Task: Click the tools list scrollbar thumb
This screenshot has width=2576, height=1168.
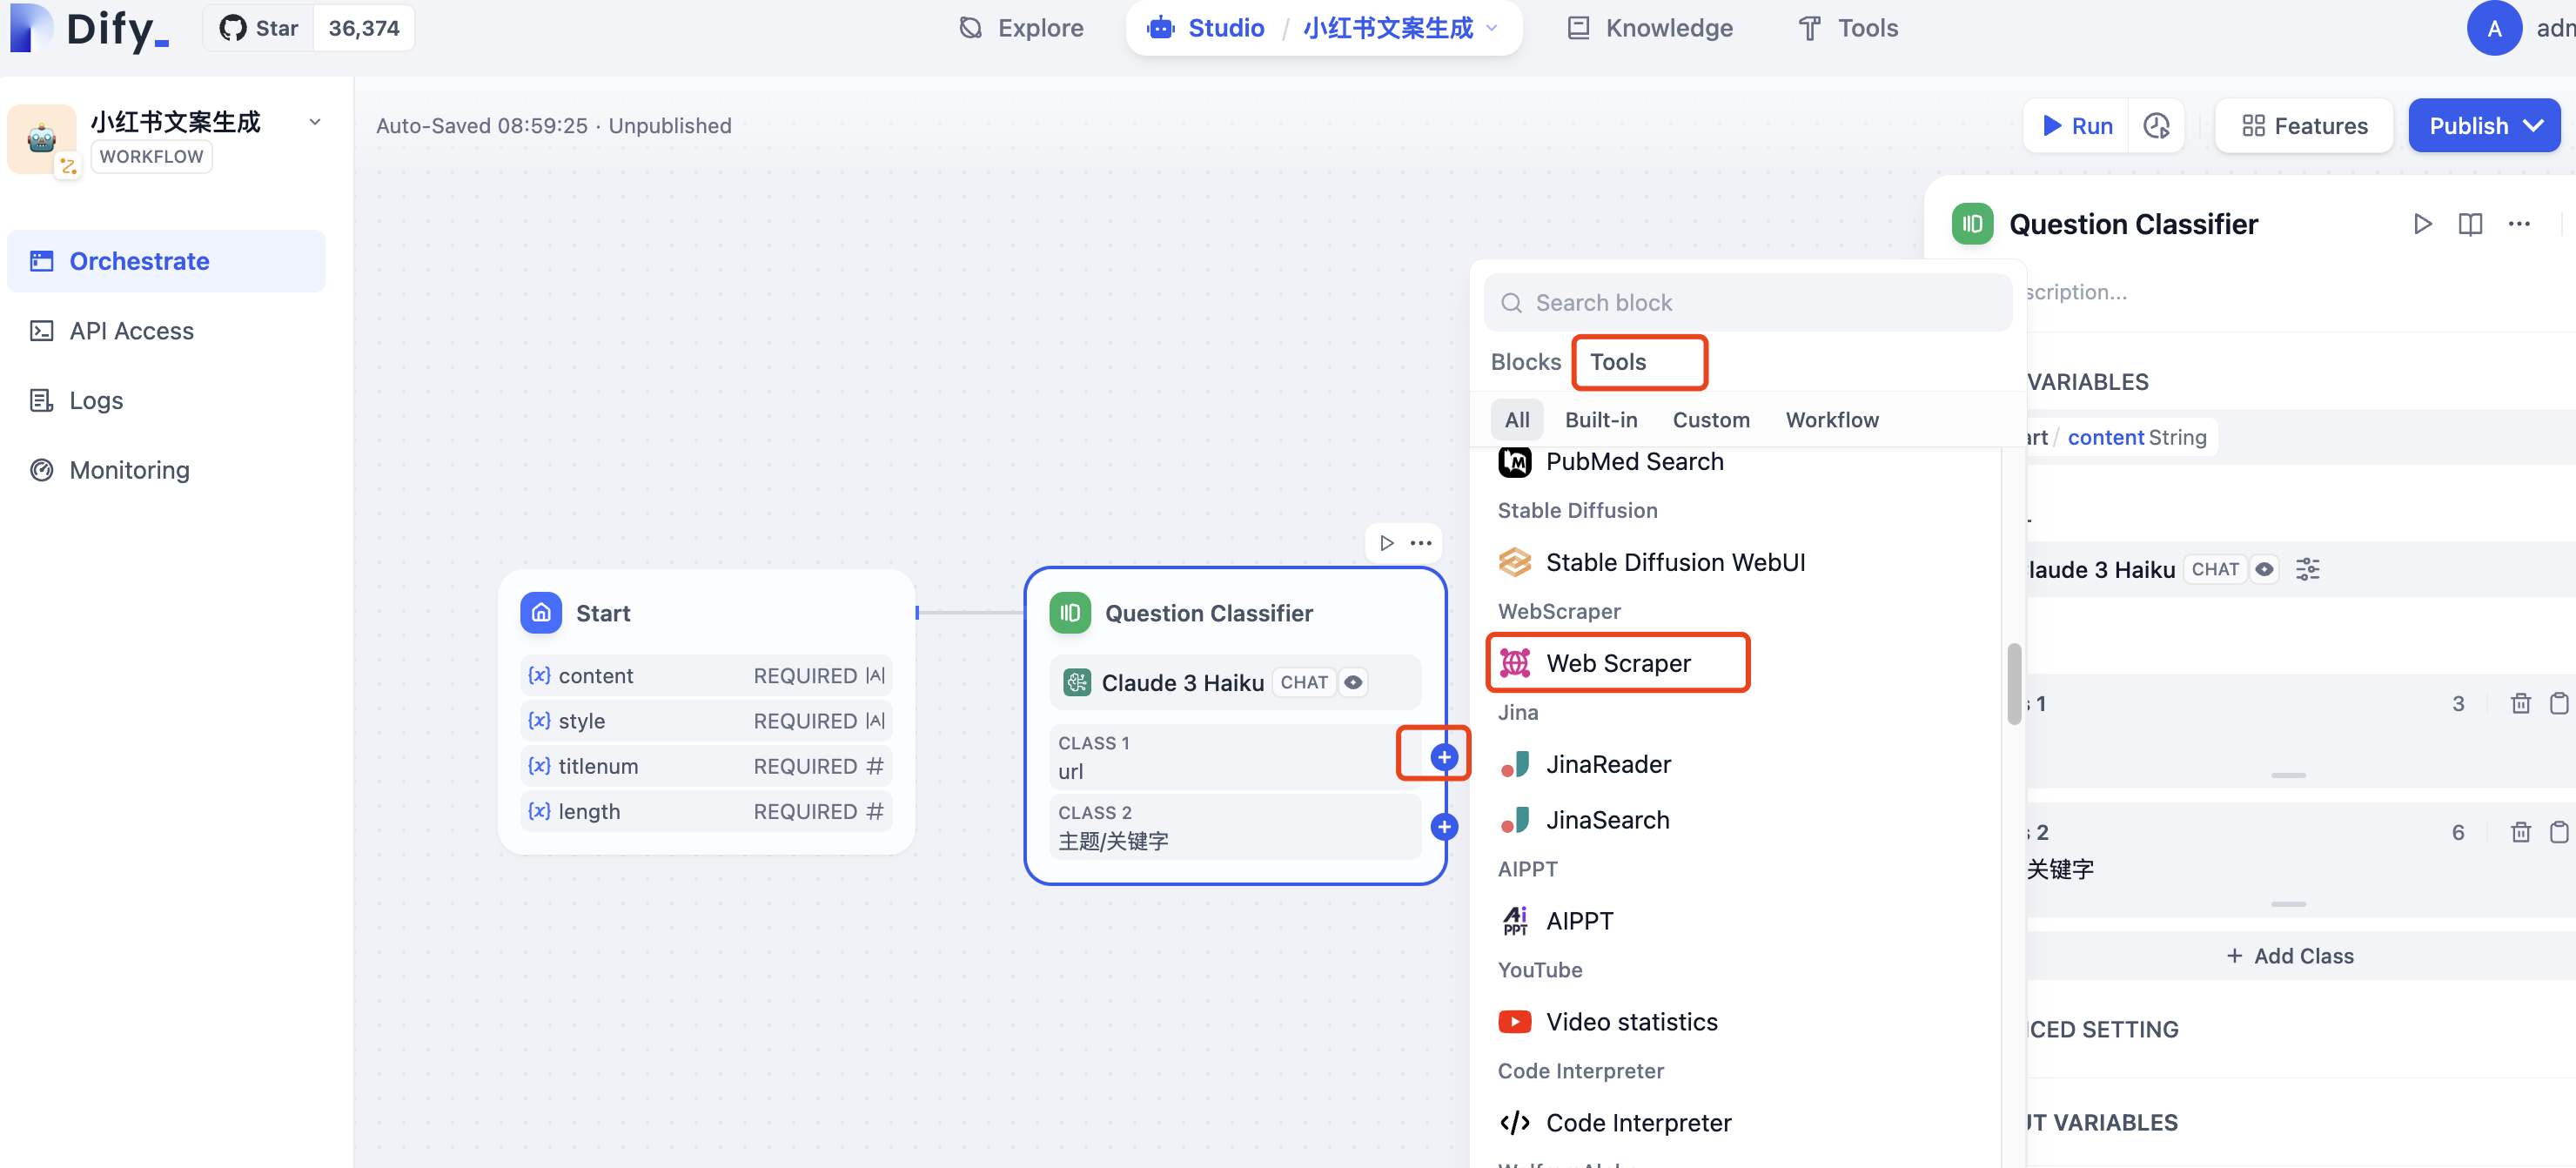Action: pyautogui.click(x=2014, y=684)
